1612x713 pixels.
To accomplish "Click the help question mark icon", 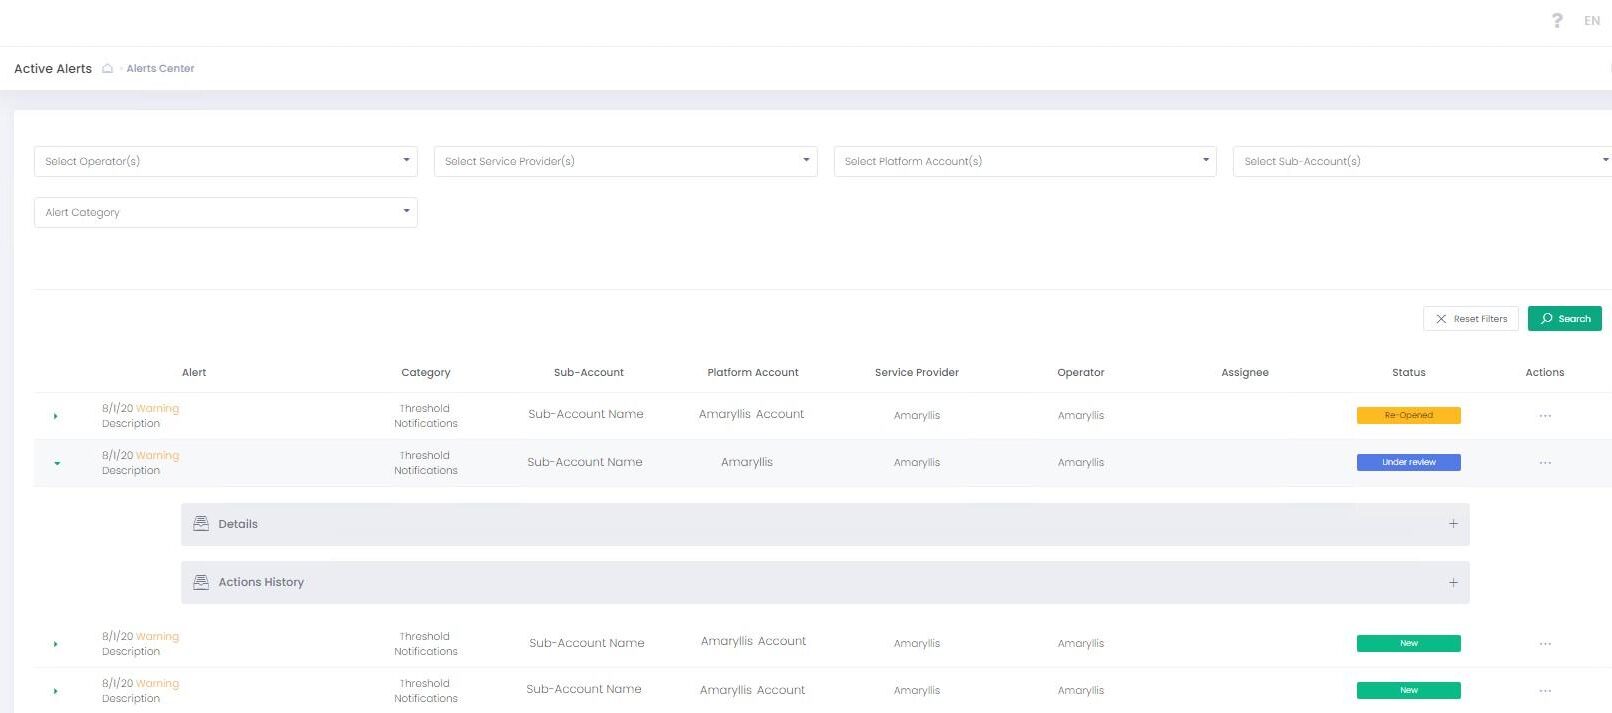I will click(1557, 21).
